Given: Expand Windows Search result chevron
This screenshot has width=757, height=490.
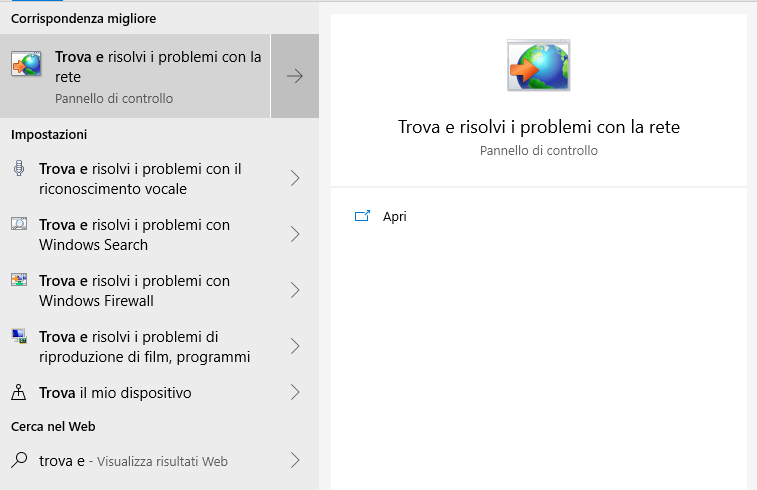Looking at the screenshot, I should click(x=295, y=234).
